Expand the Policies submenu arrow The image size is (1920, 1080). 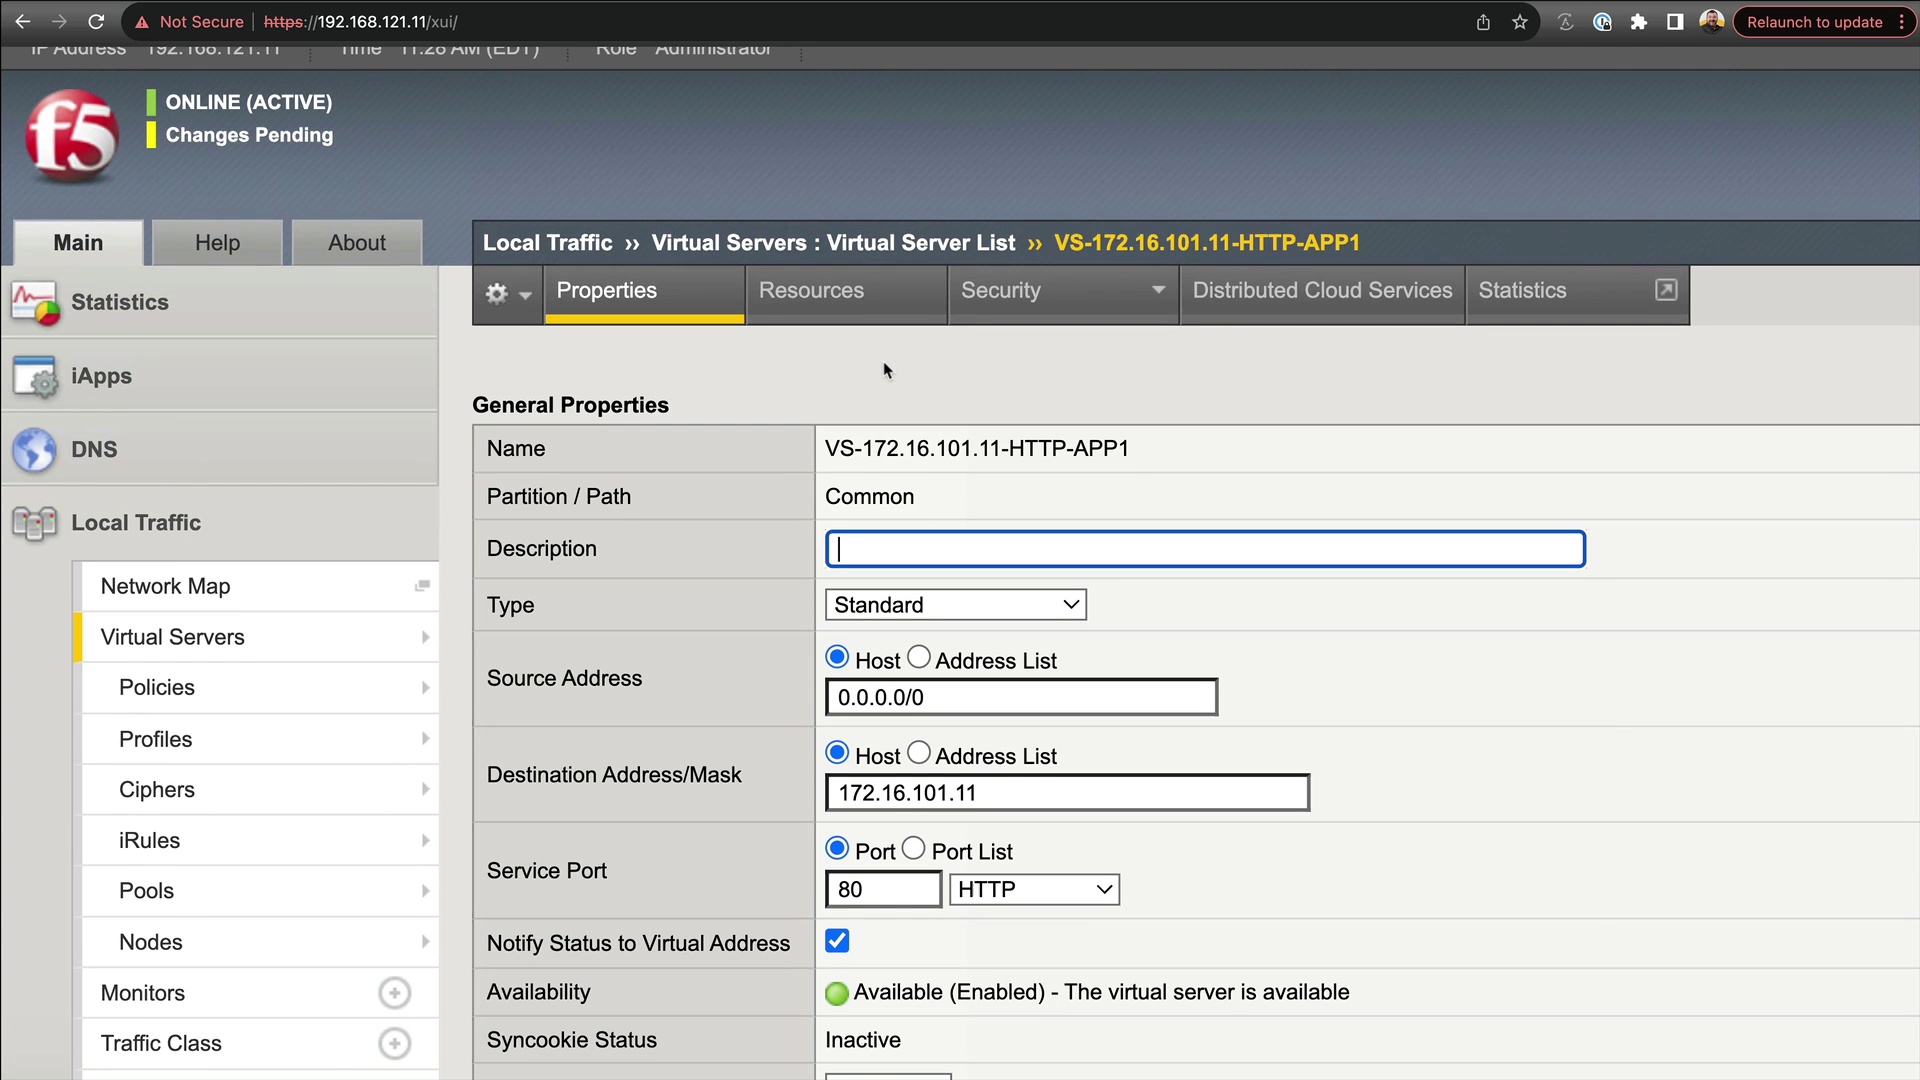425,688
